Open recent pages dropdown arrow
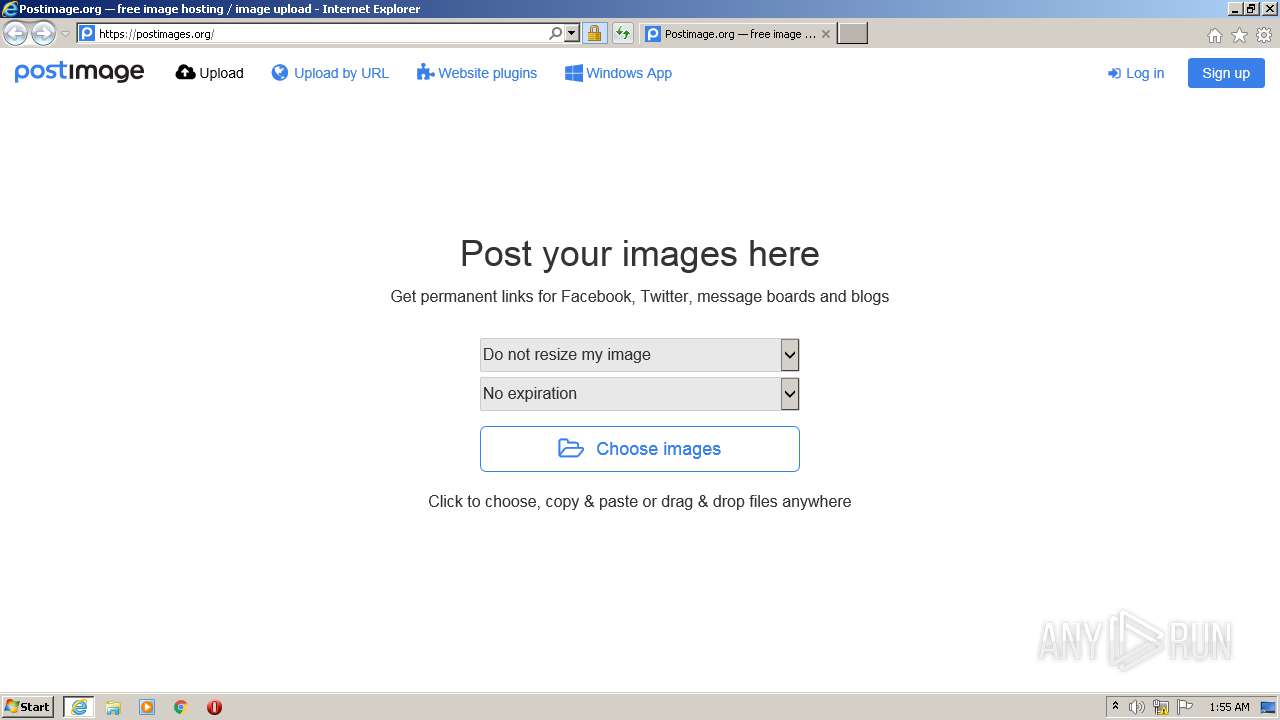The image size is (1280, 720). tap(65, 34)
